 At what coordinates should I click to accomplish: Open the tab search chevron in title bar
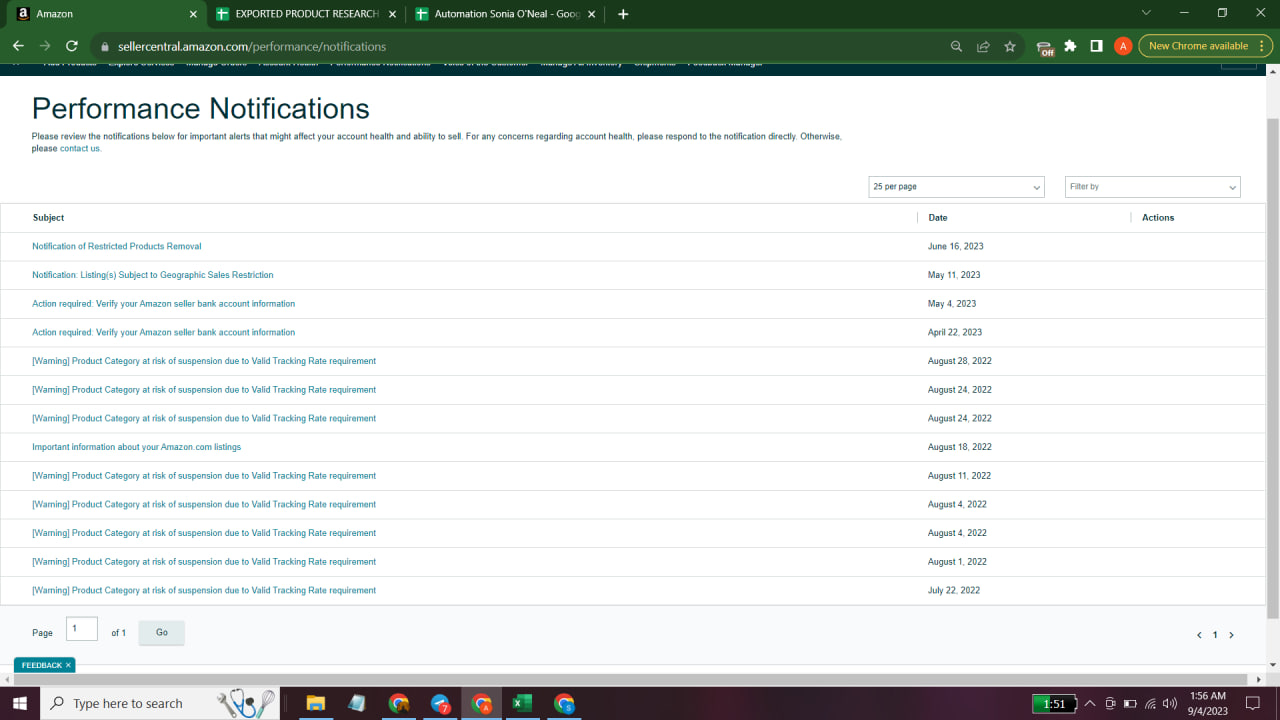(x=1146, y=13)
